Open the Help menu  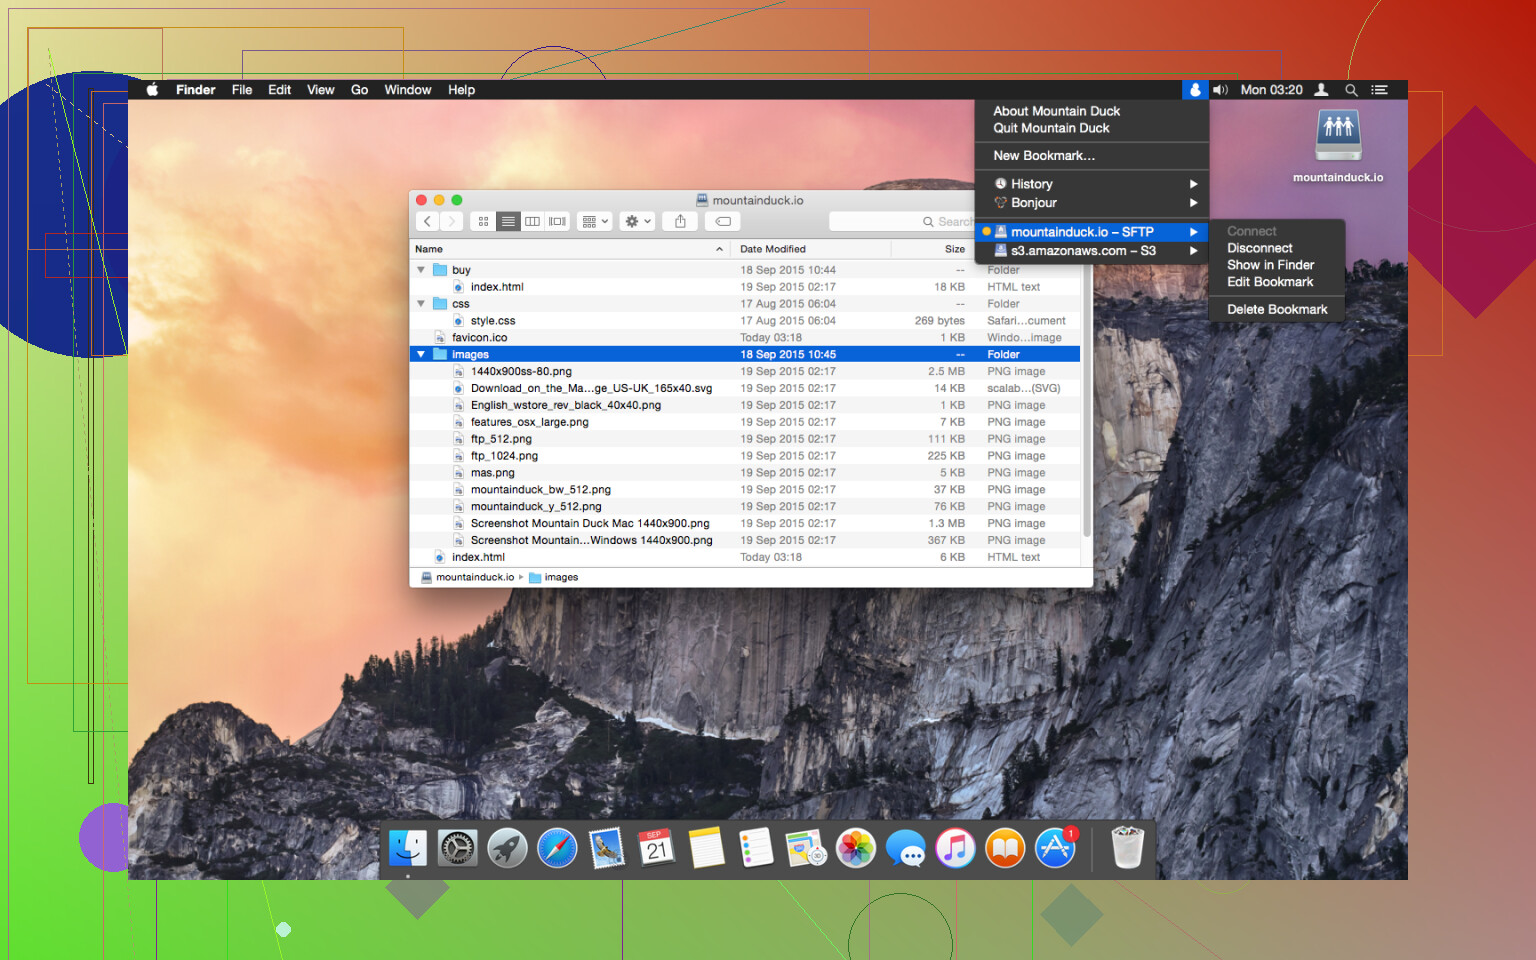(x=462, y=90)
